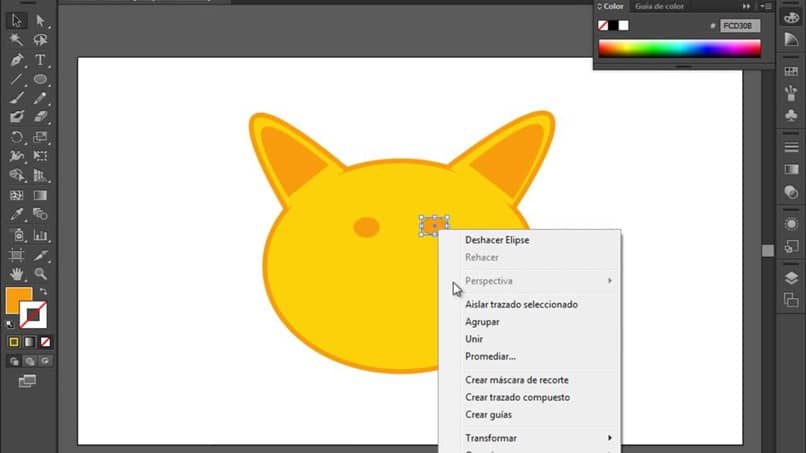
Task: Choose the Lasso tool
Action: click(40, 40)
